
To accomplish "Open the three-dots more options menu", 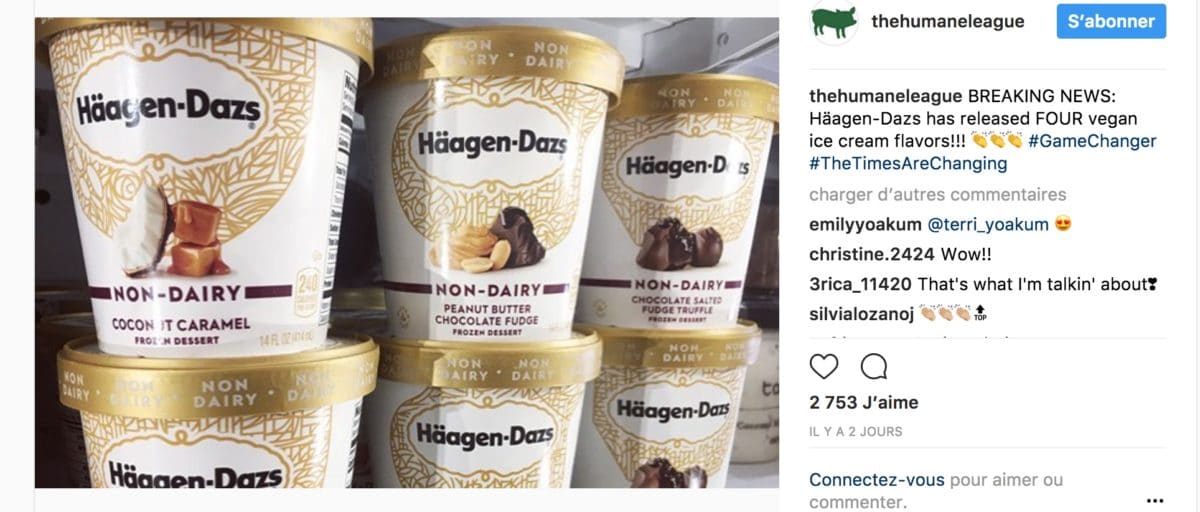I will pos(1155,500).
